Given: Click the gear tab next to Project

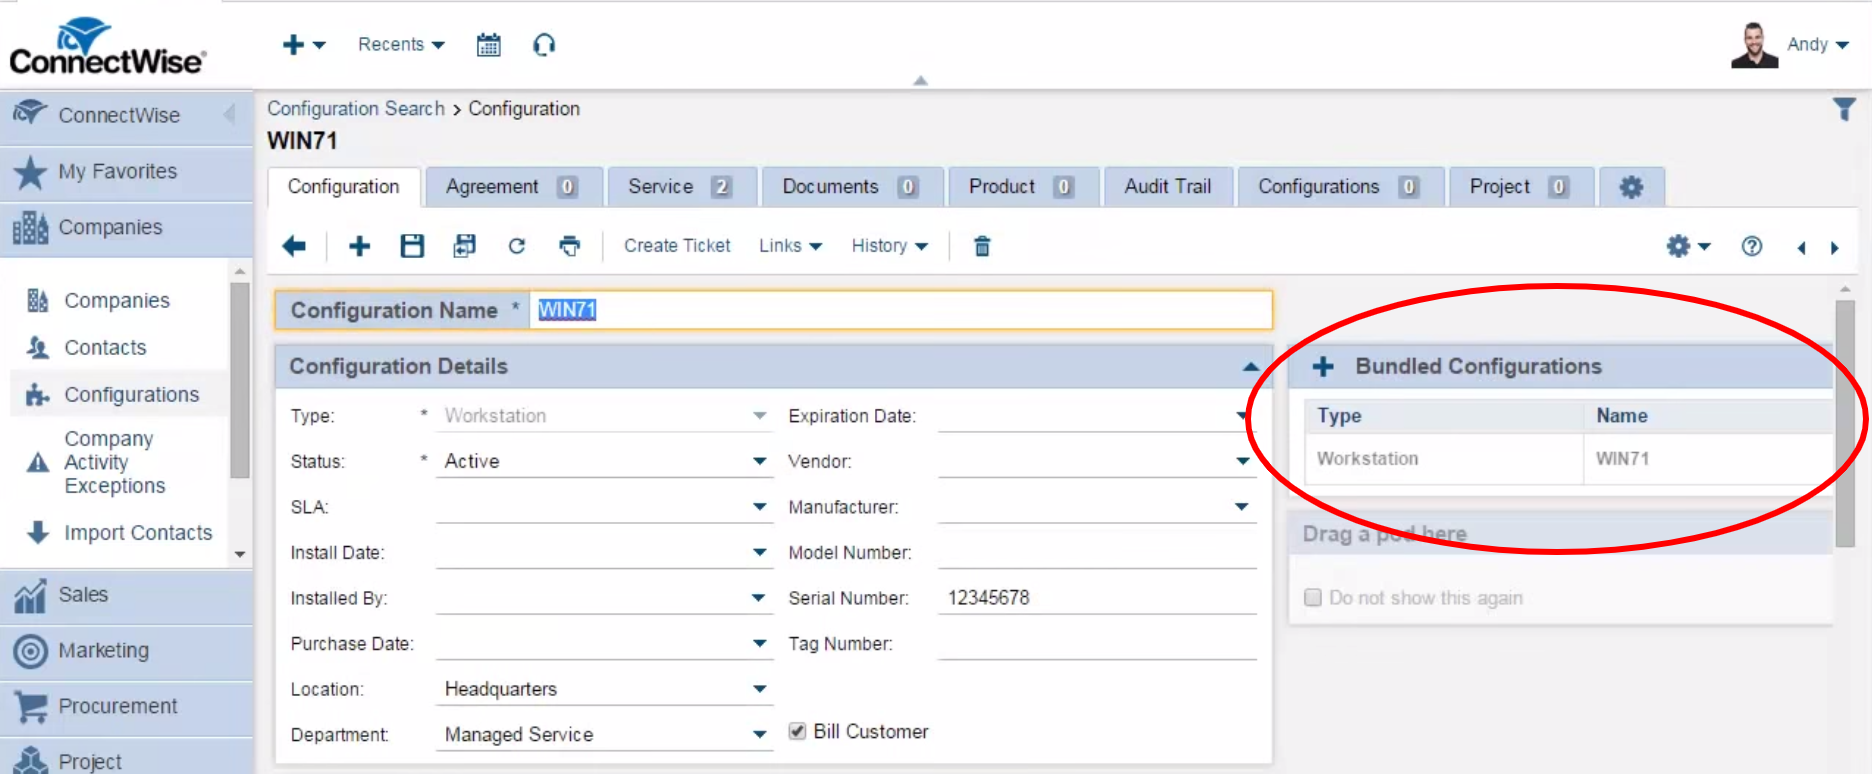Looking at the screenshot, I should point(1631,187).
